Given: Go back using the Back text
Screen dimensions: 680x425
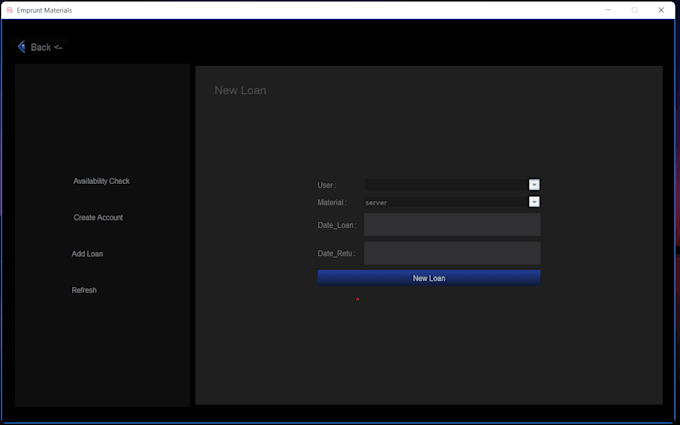Looking at the screenshot, I should pyautogui.click(x=42, y=47).
